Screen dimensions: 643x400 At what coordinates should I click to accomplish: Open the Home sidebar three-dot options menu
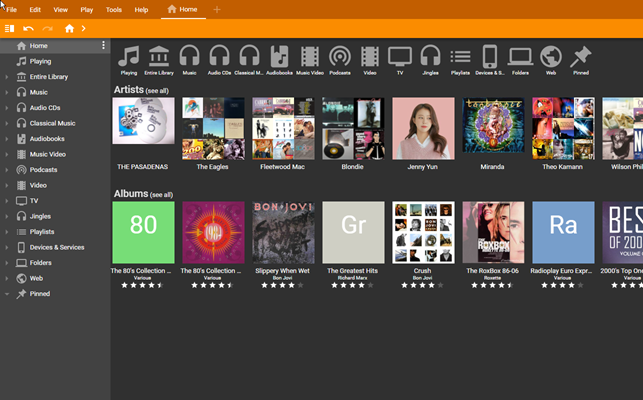pyautogui.click(x=103, y=46)
